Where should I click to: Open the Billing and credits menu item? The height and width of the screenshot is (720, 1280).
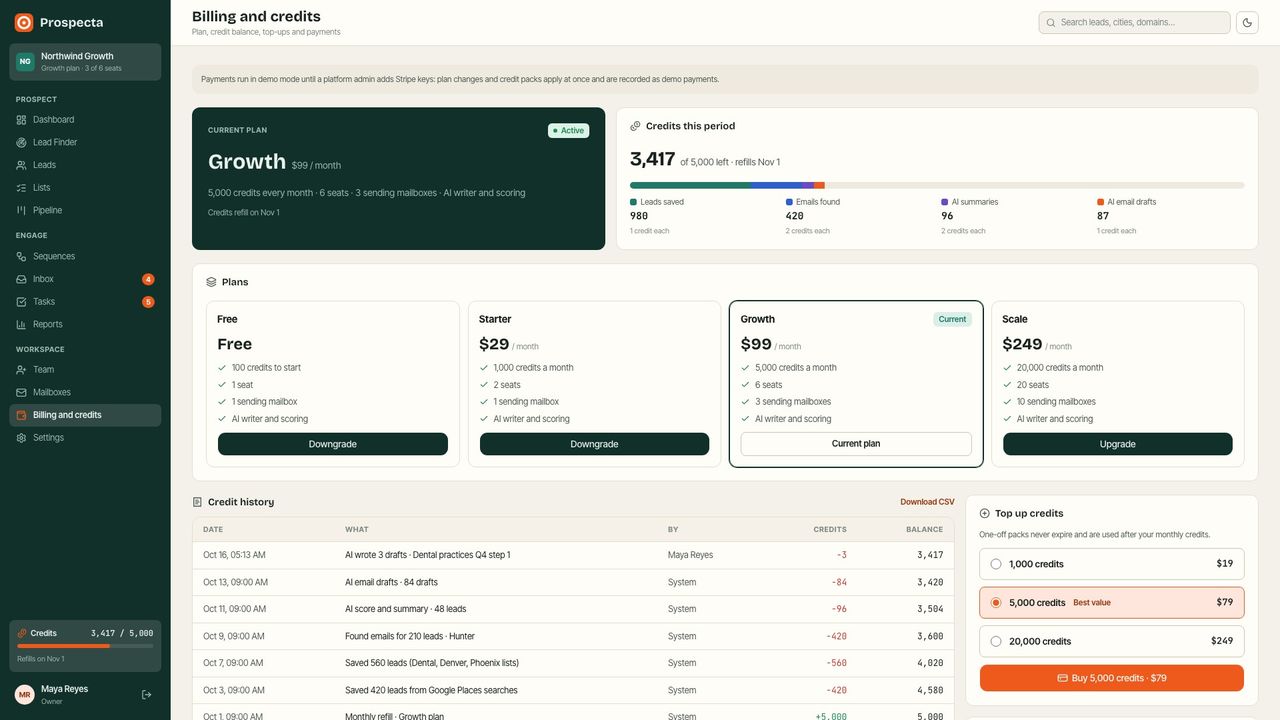click(x=85, y=415)
